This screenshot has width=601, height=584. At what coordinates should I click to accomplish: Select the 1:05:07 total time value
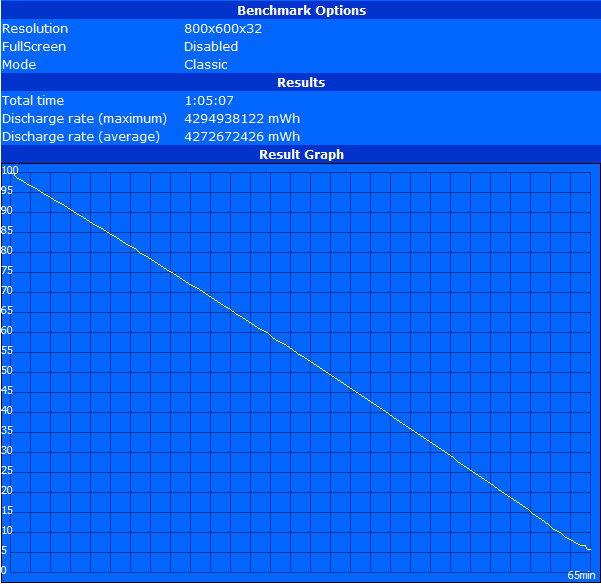click(209, 101)
